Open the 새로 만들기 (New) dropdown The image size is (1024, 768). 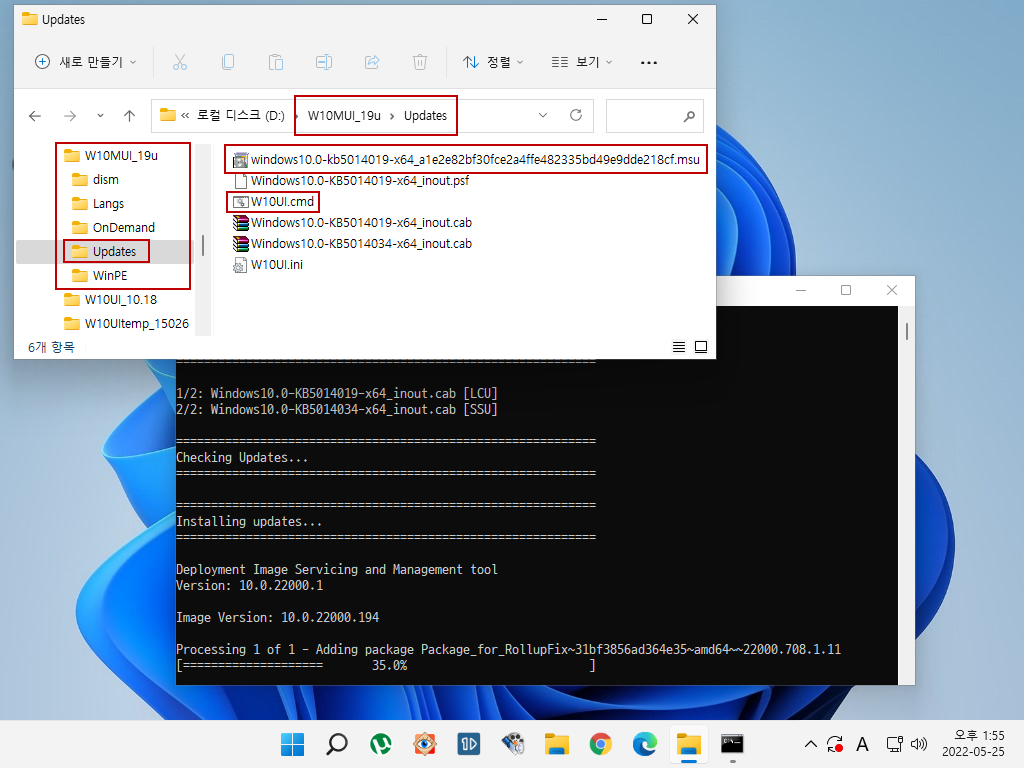tap(86, 62)
